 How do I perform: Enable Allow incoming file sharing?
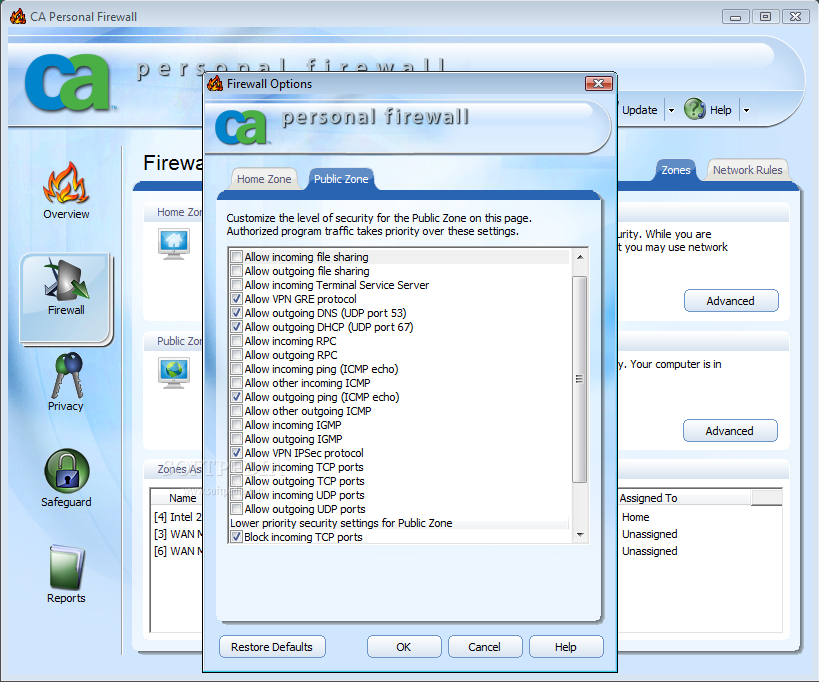click(237, 257)
